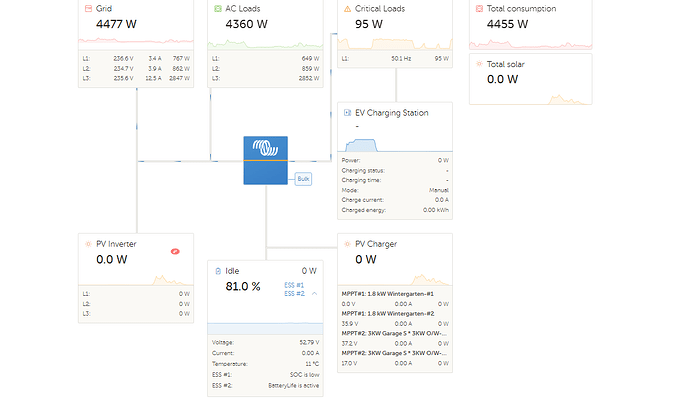Click the Grid card icon
The height and width of the screenshot is (400, 690).
[88, 9]
